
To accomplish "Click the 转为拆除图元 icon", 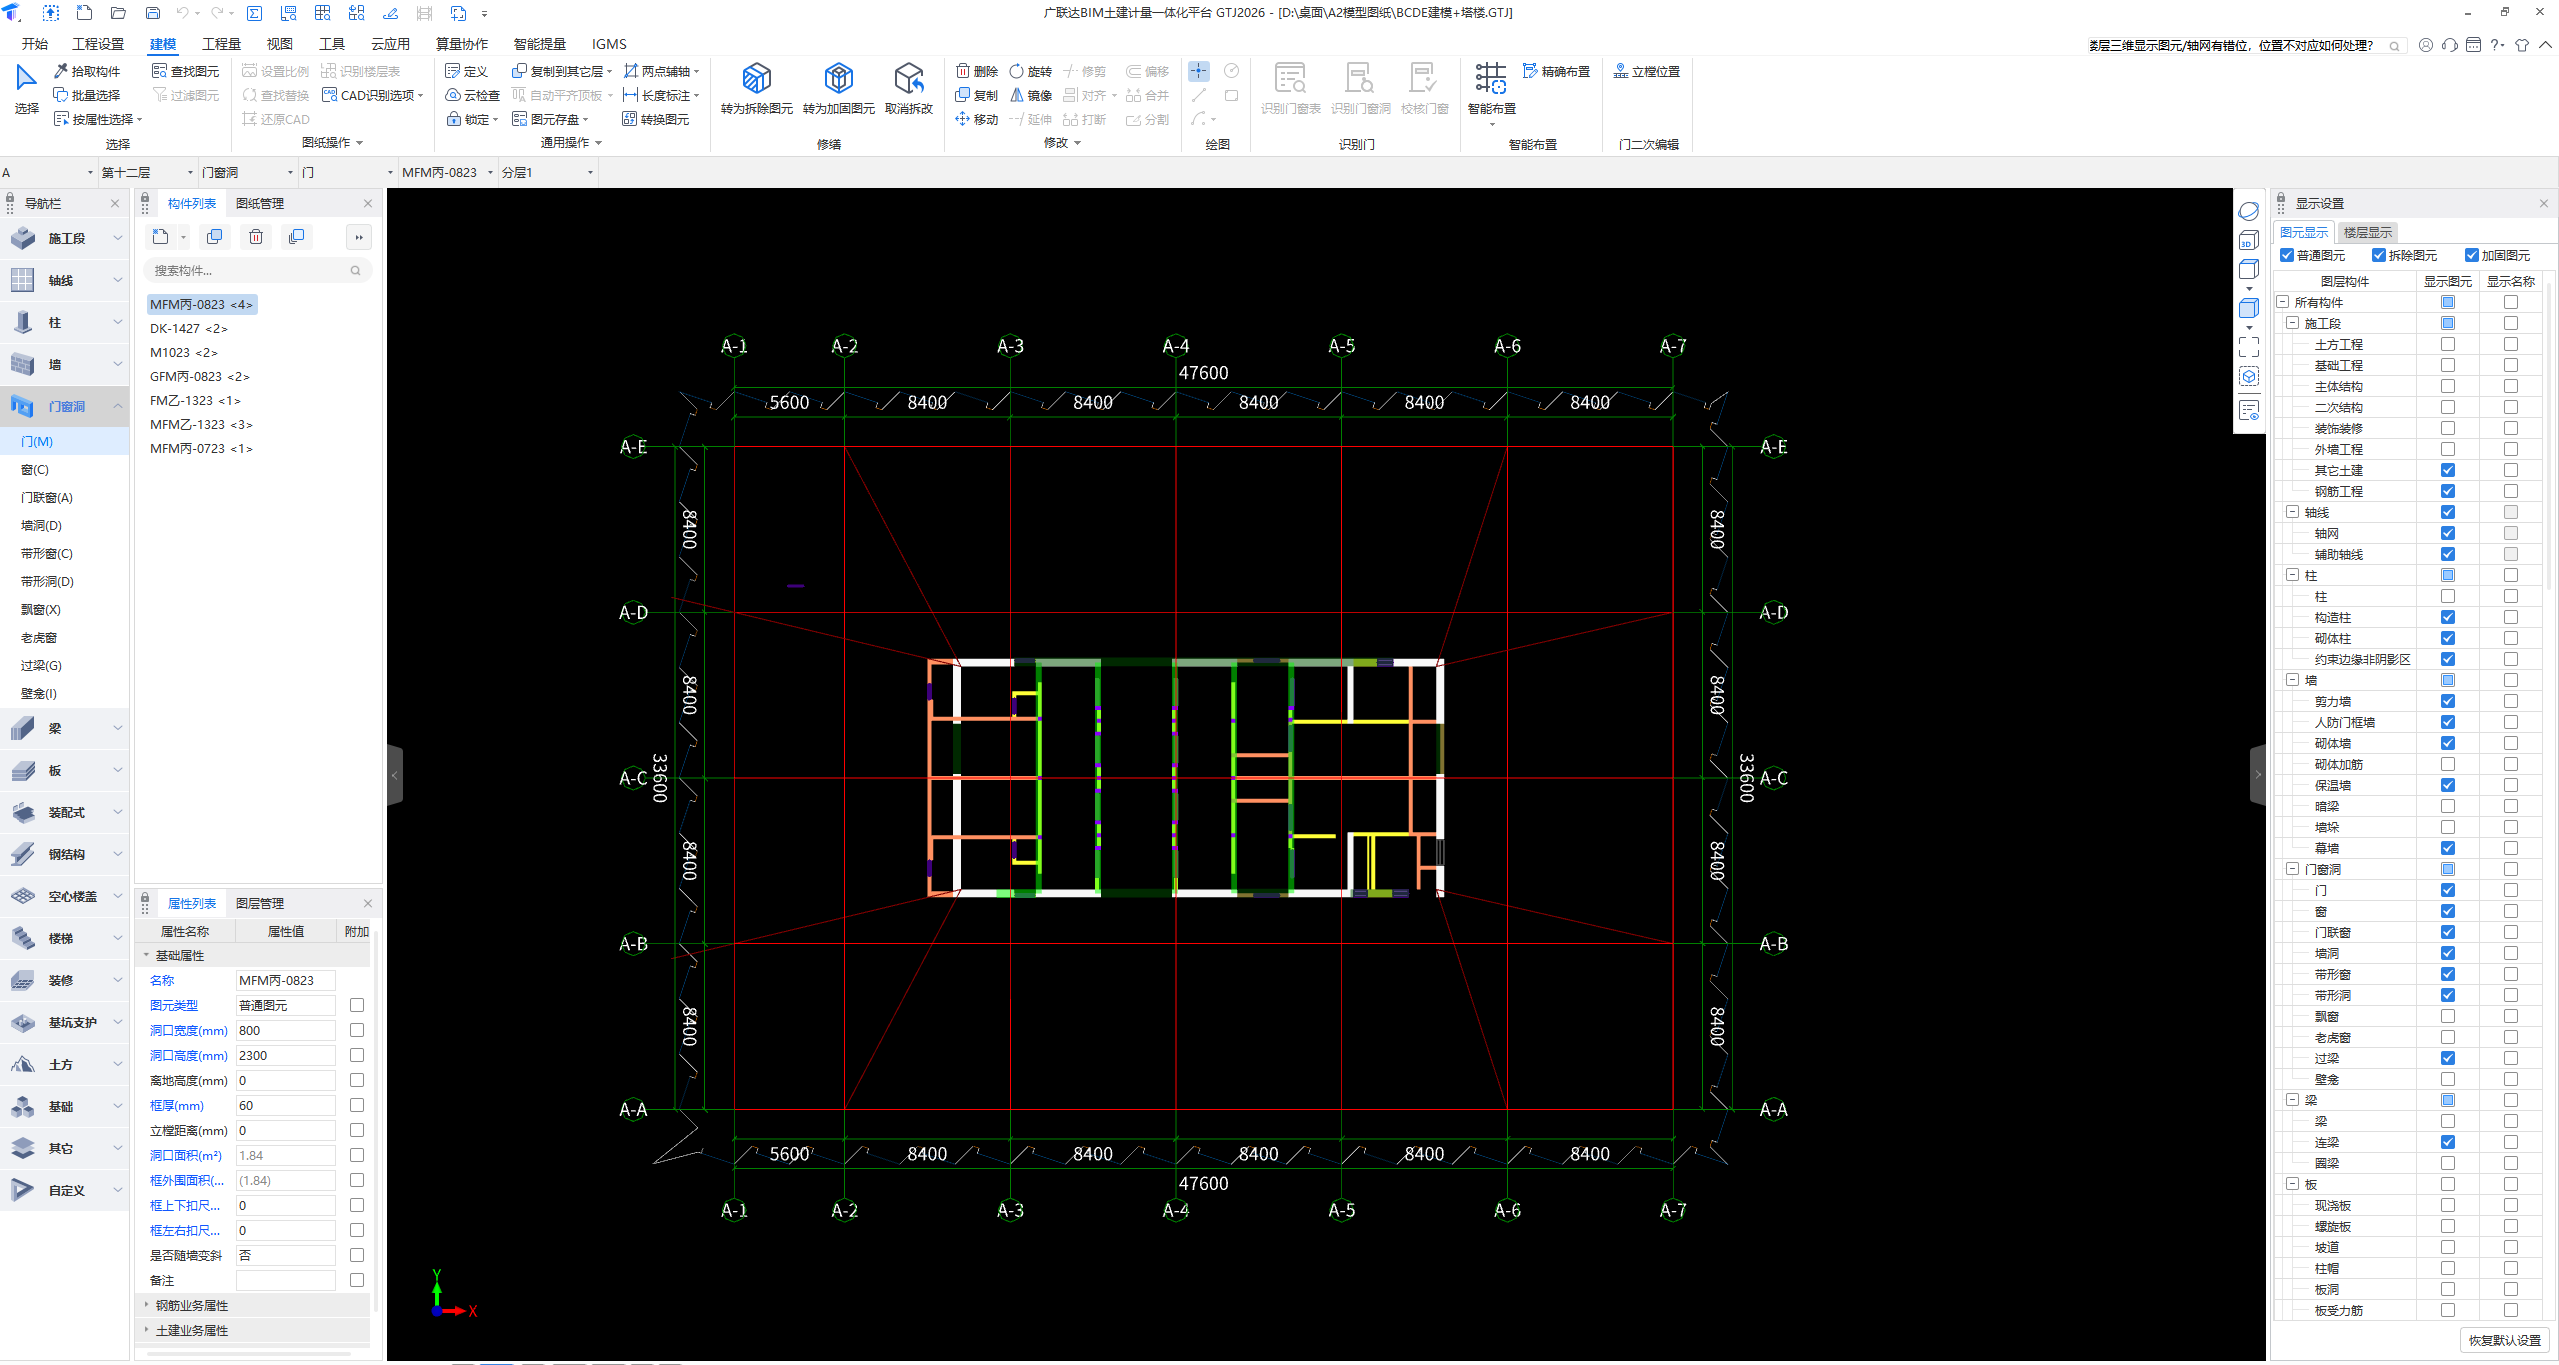I will coord(756,79).
